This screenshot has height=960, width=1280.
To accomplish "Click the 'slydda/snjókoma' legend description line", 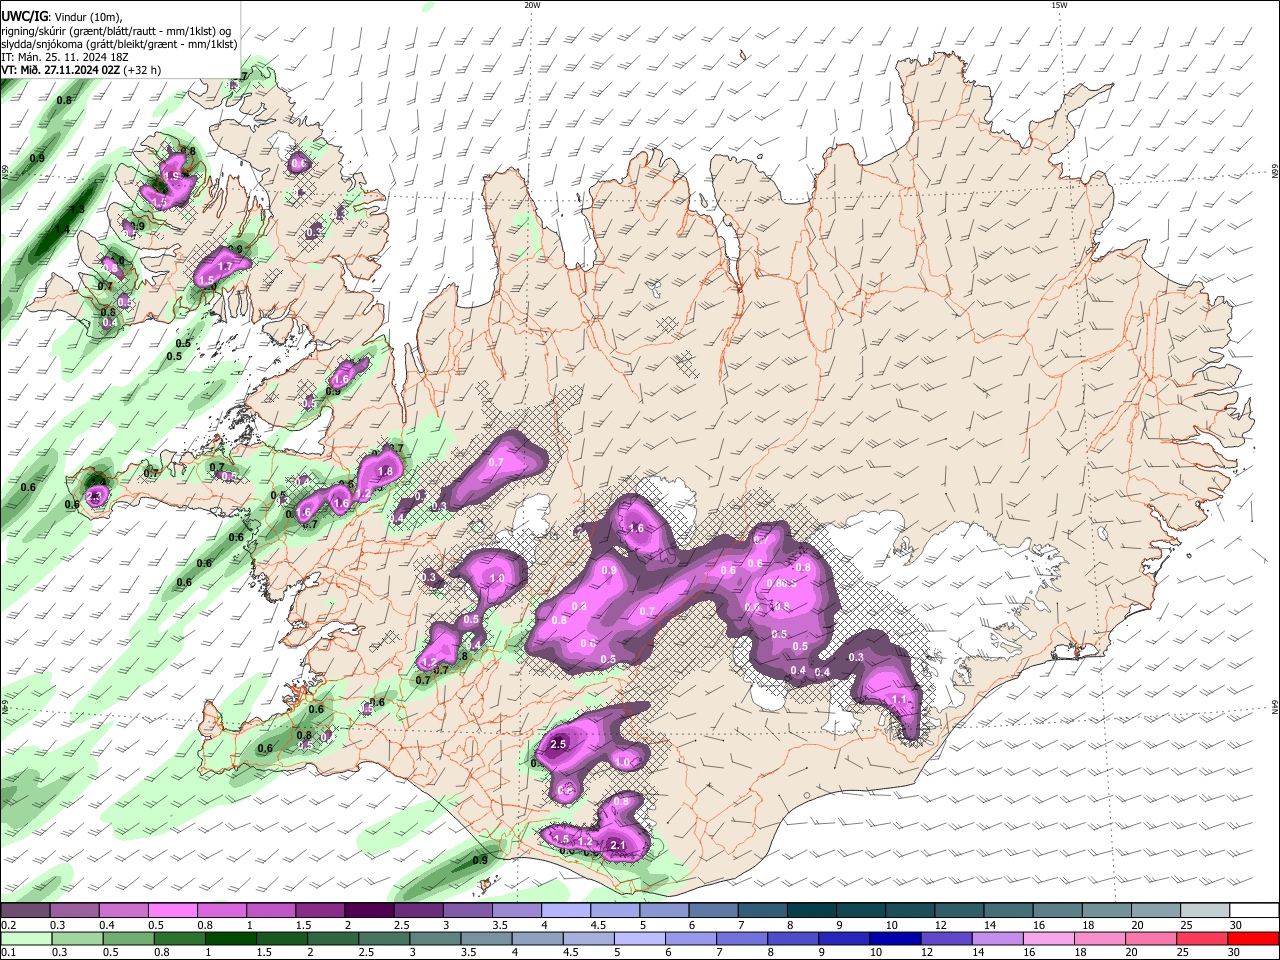I will (x=119, y=44).
